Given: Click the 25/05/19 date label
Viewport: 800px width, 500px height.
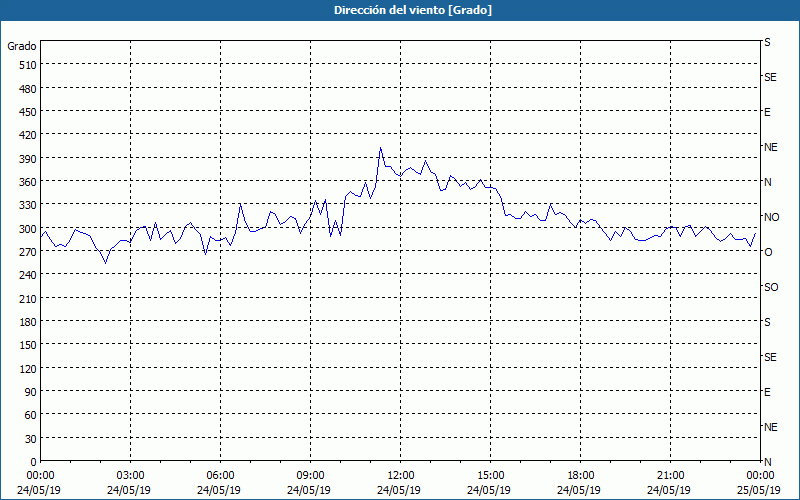Looking at the screenshot, I should [x=759, y=490].
